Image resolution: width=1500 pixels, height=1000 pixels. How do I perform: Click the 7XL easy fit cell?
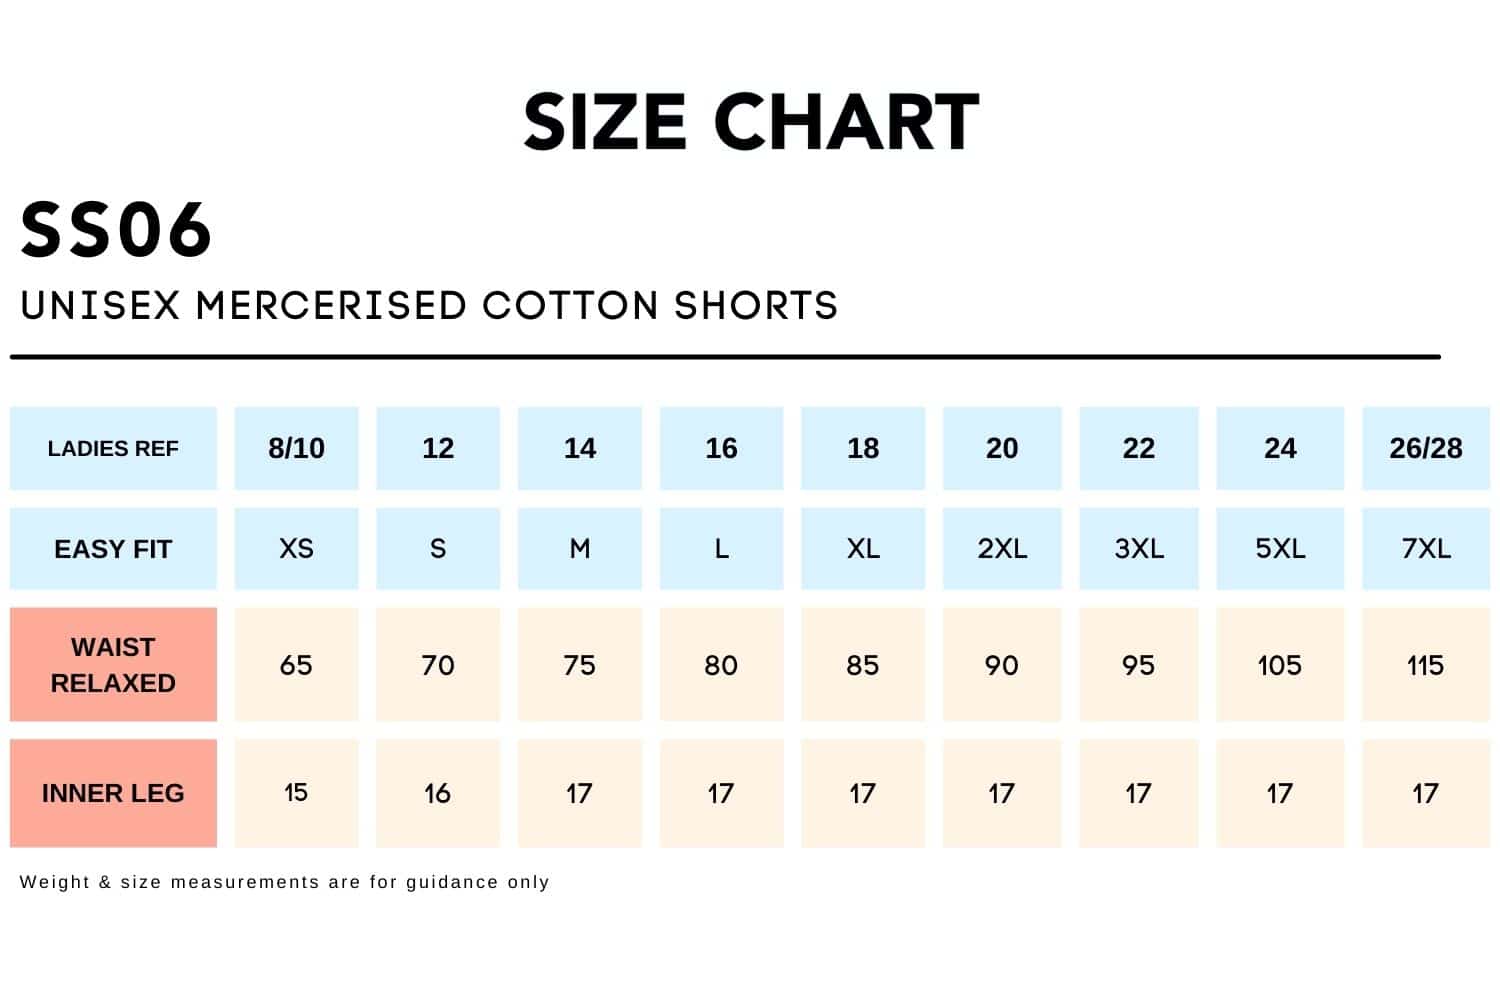pyautogui.click(x=1425, y=549)
